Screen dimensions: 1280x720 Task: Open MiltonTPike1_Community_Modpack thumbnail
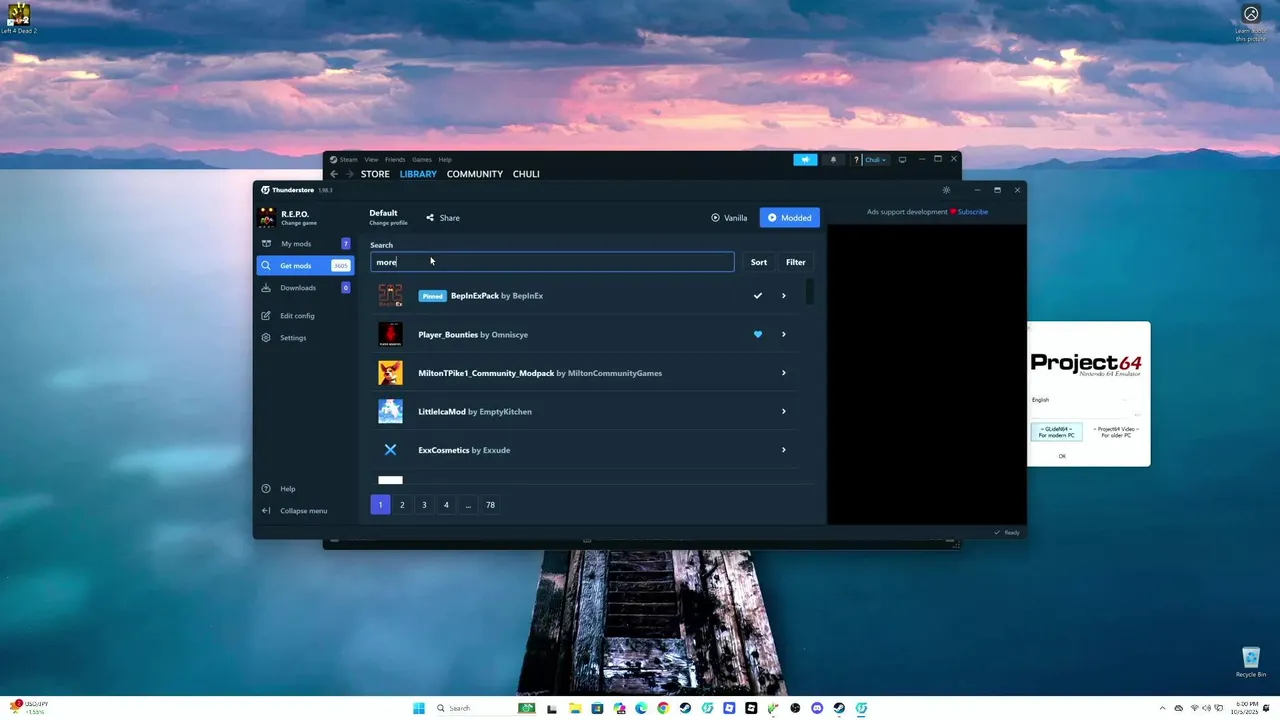click(390, 373)
